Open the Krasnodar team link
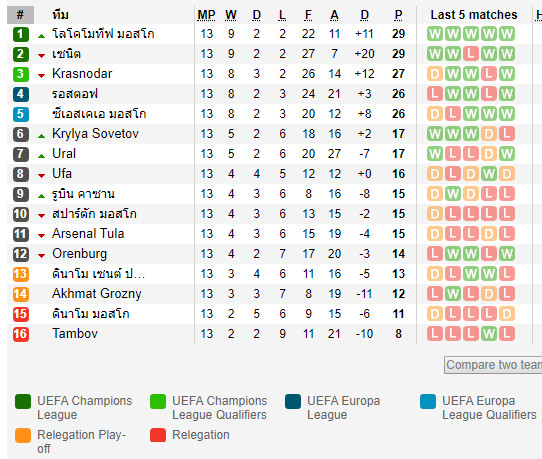Image resolution: width=542 pixels, height=459 pixels. 82,73
